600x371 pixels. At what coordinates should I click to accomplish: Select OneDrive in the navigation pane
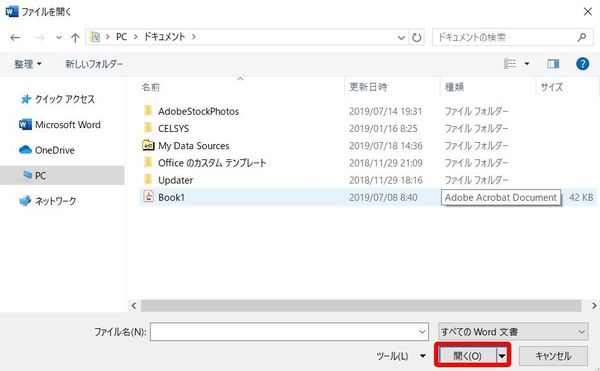point(47,150)
